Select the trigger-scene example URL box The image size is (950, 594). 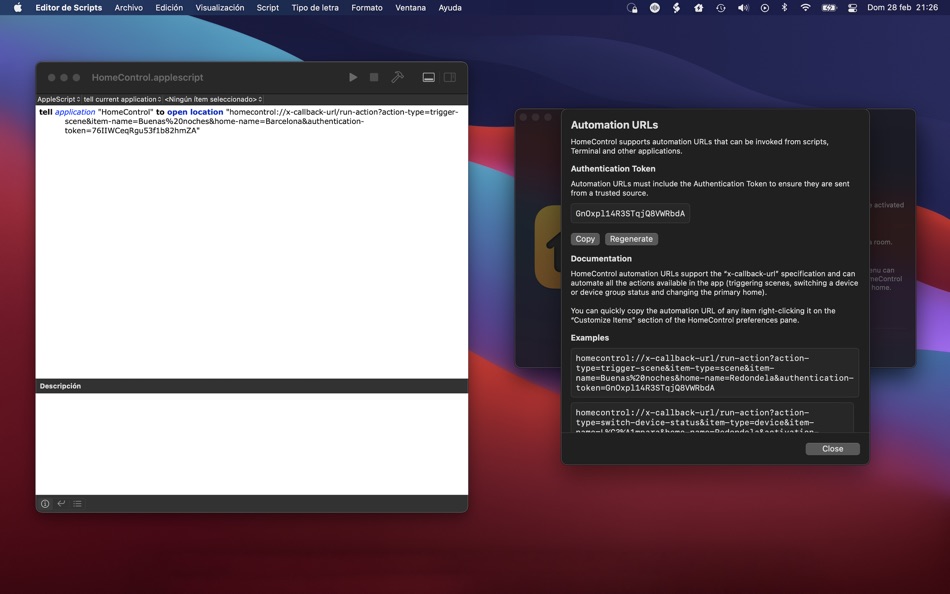(x=714, y=373)
